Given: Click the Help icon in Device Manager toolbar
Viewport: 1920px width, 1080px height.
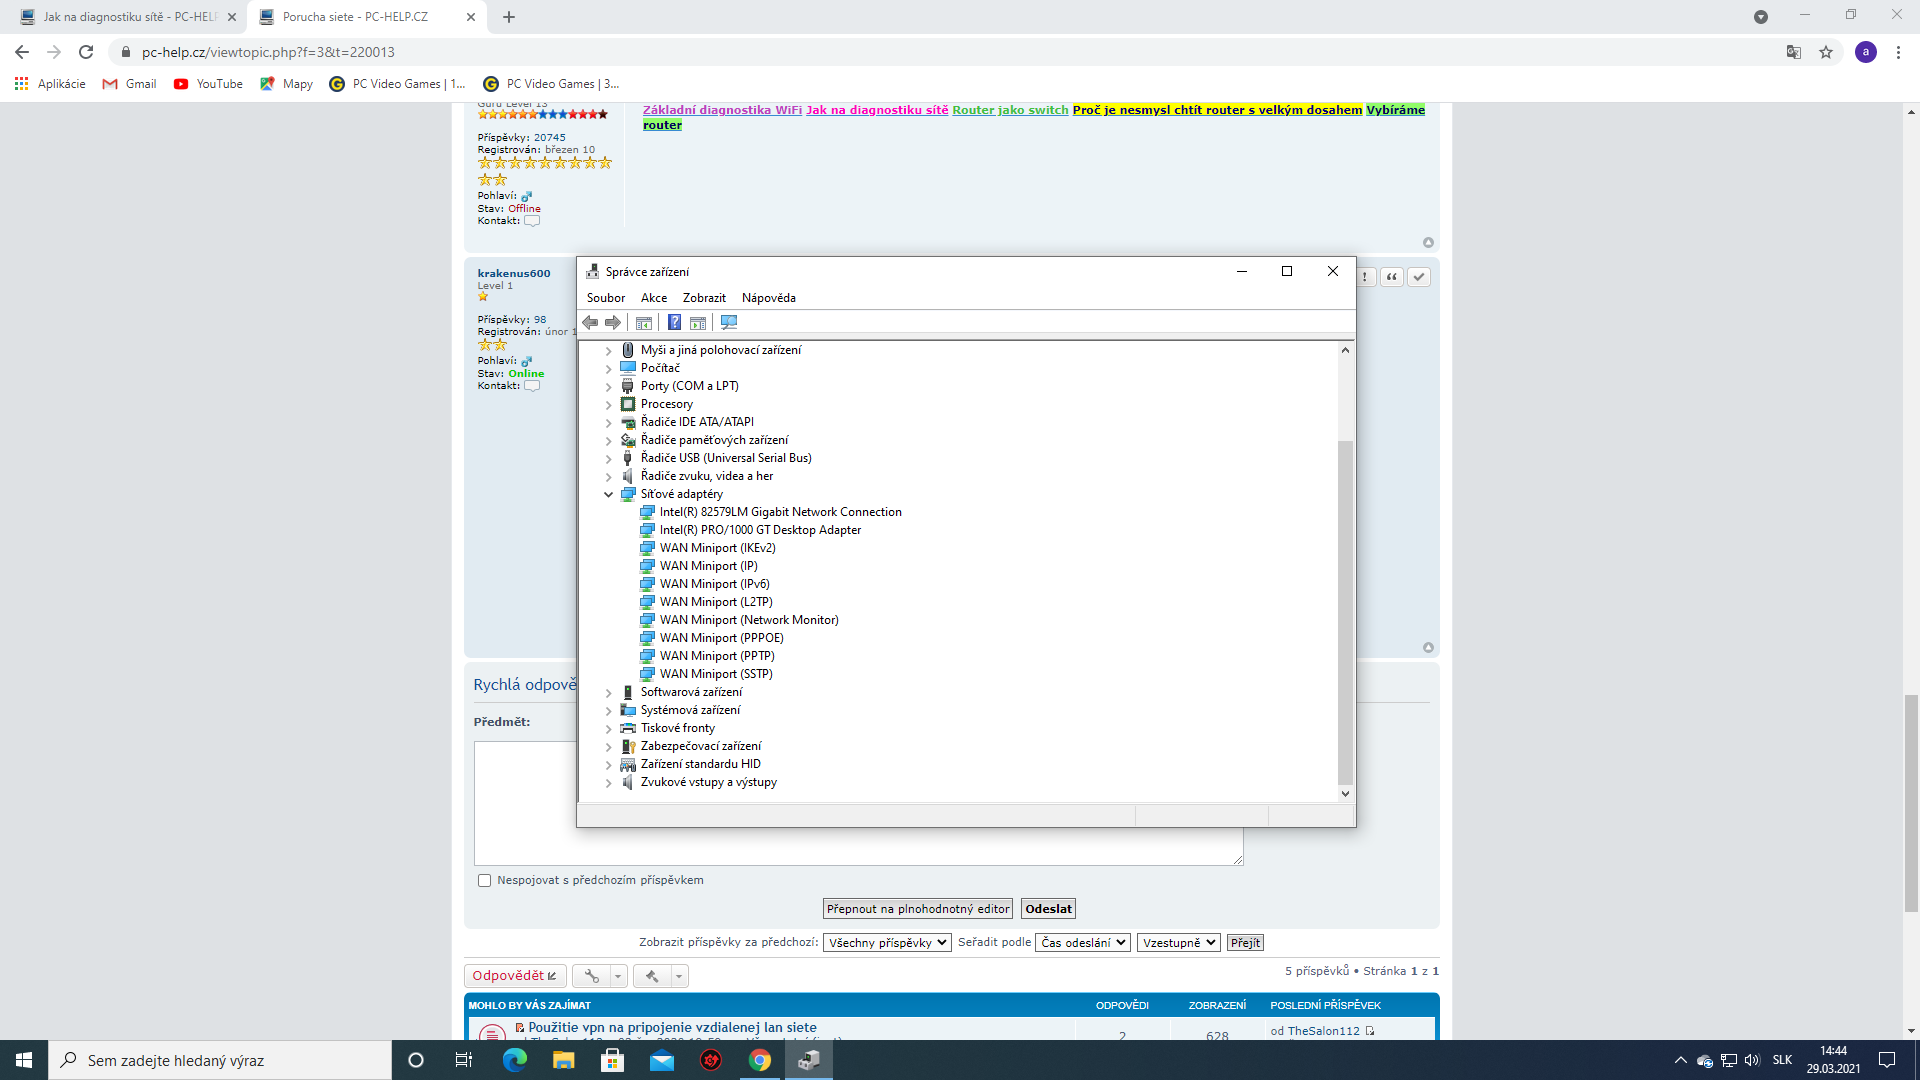Looking at the screenshot, I should [674, 322].
